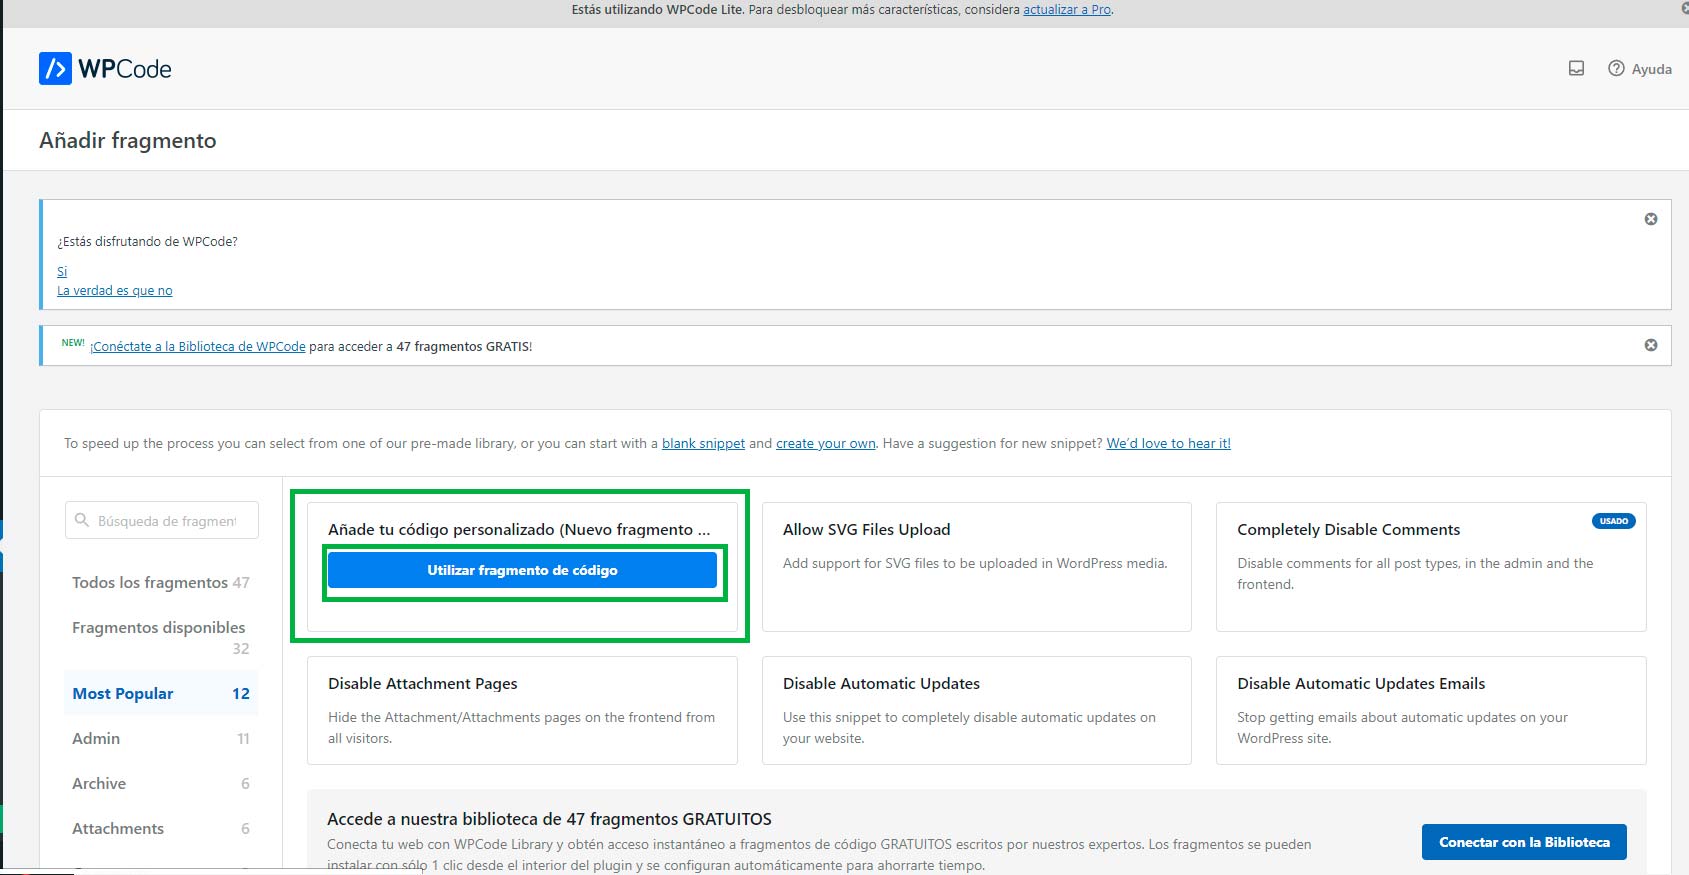This screenshot has height=875, width=1689.
Task: Choose 'La verdad es que no'
Action: pos(115,291)
